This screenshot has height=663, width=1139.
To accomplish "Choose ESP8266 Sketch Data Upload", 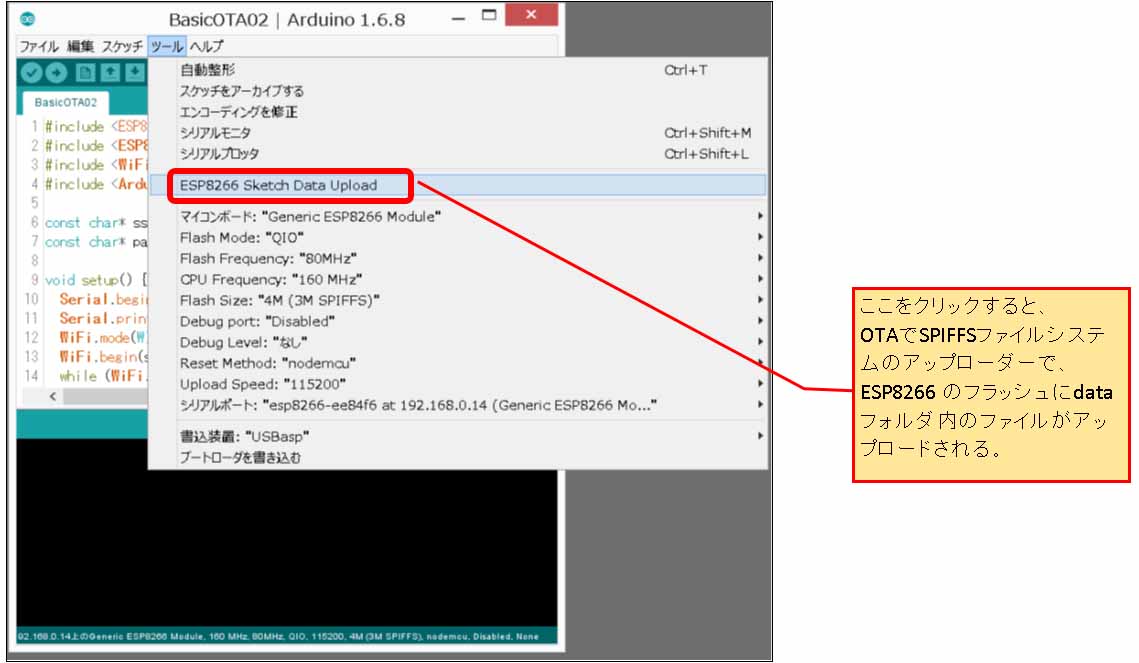I will coord(458,185).
